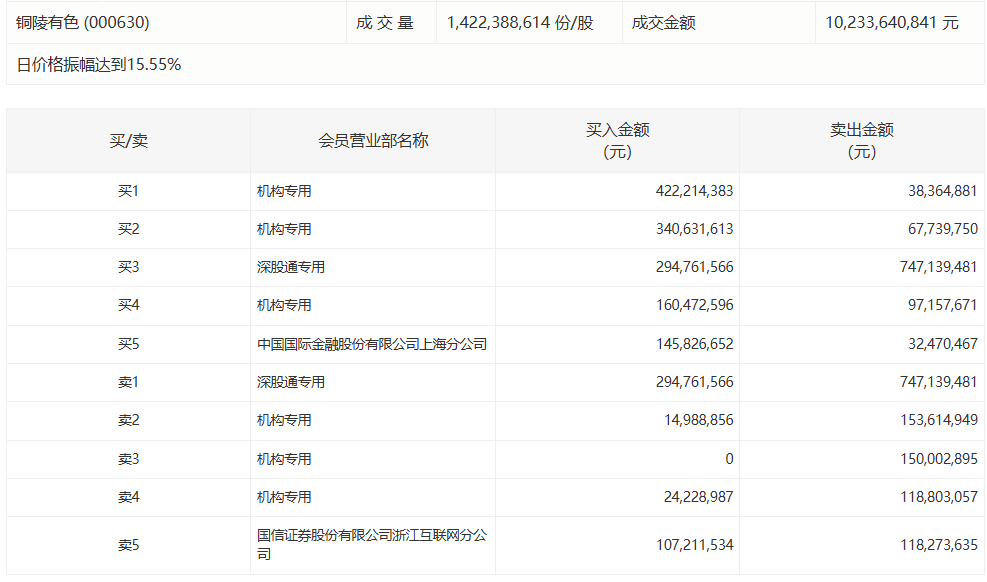
Task: Click 深股通专用 in the 买3 row
Action: click(x=291, y=267)
